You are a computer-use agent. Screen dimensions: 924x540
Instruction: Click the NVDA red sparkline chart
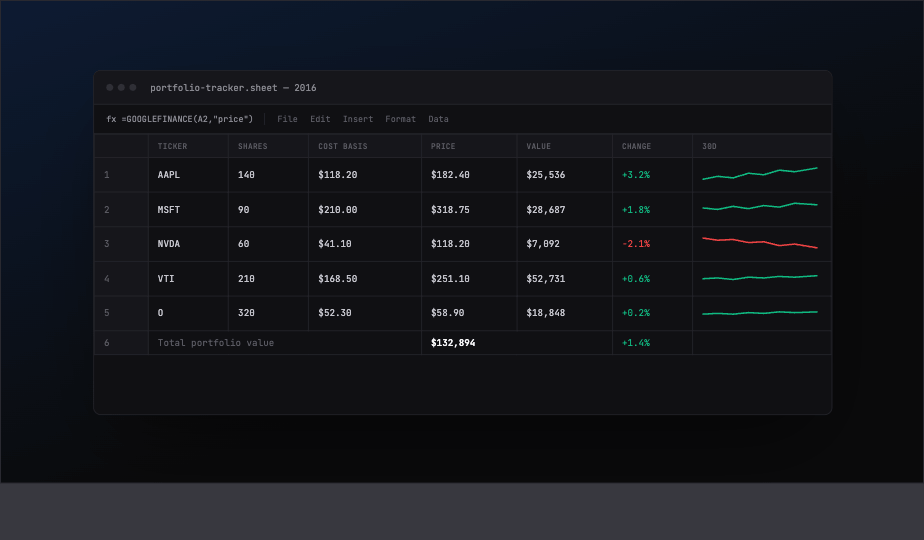760,243
